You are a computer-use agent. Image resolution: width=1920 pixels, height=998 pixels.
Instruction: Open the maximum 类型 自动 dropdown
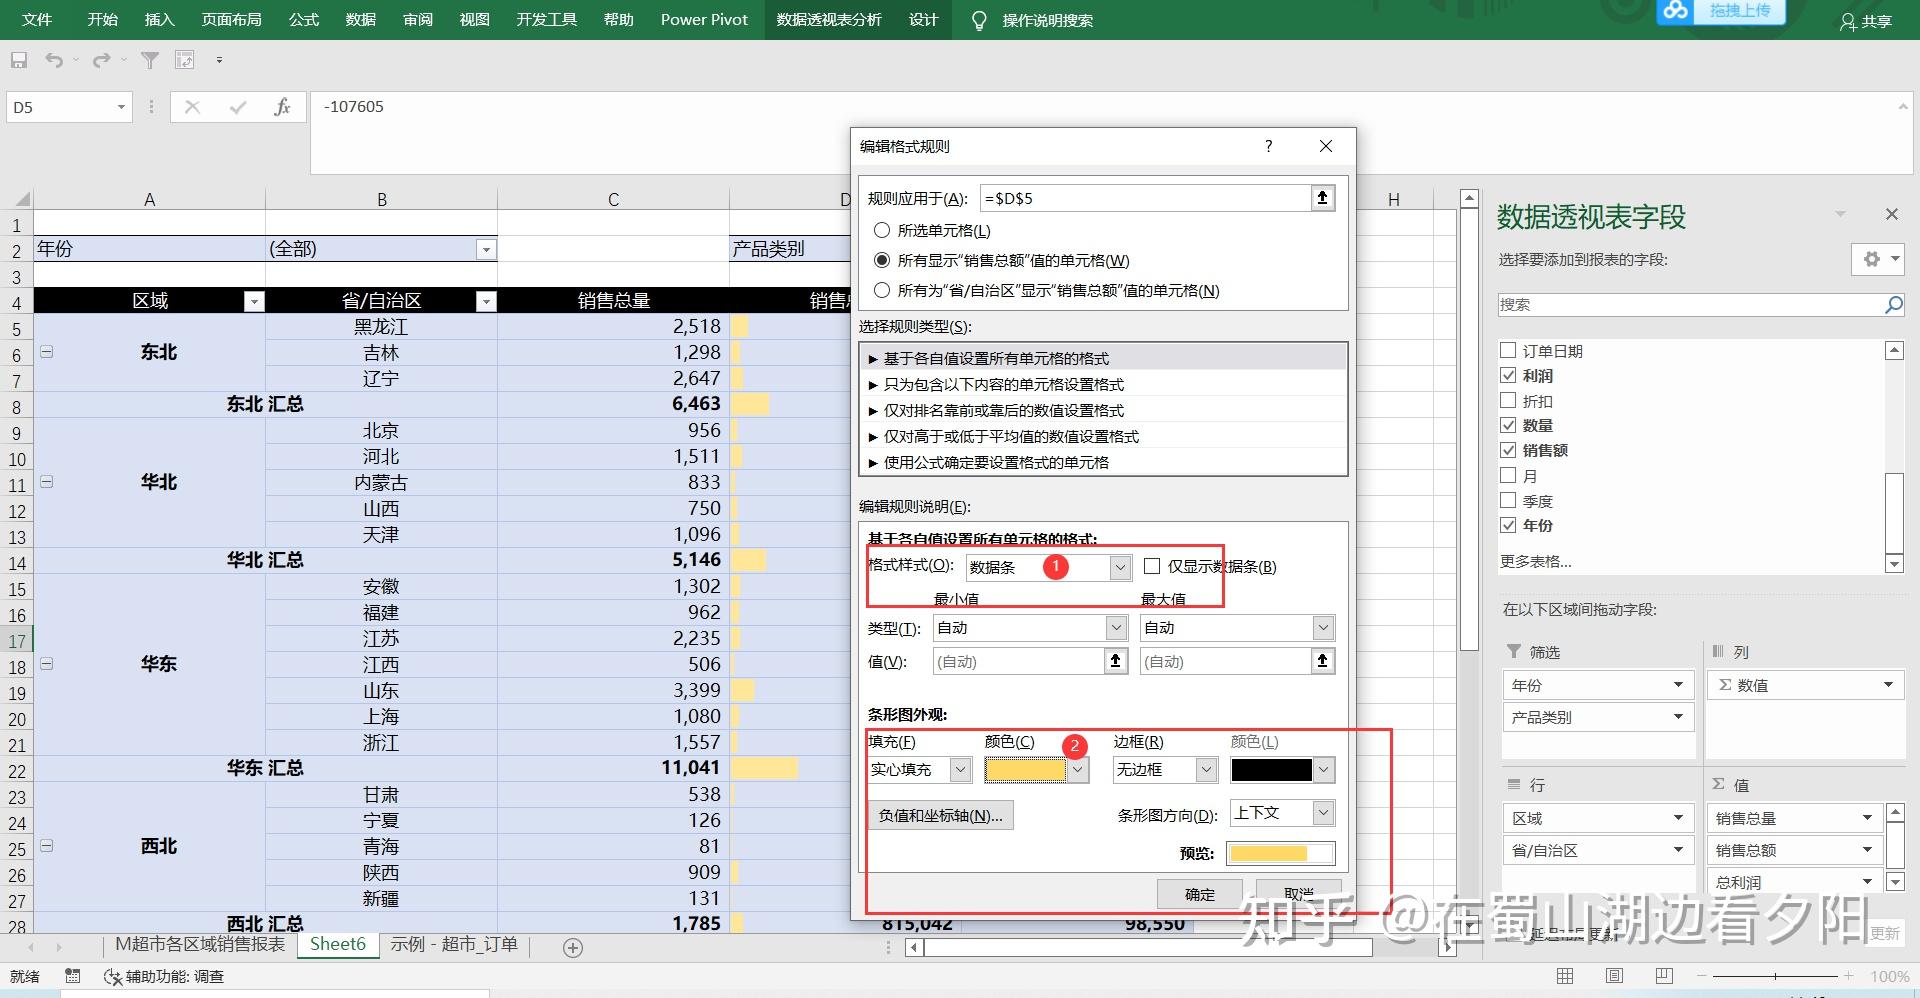[x=1323, y=627]
